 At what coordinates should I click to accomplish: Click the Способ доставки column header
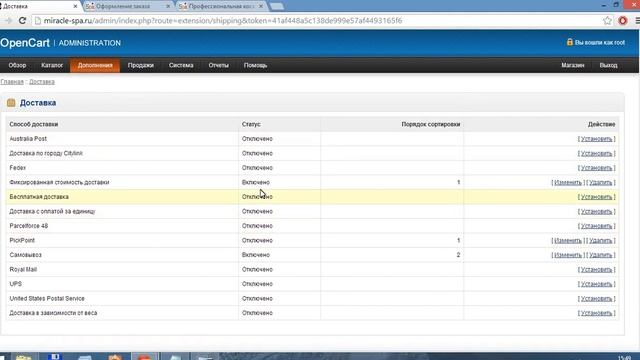[x=34, y=124]
